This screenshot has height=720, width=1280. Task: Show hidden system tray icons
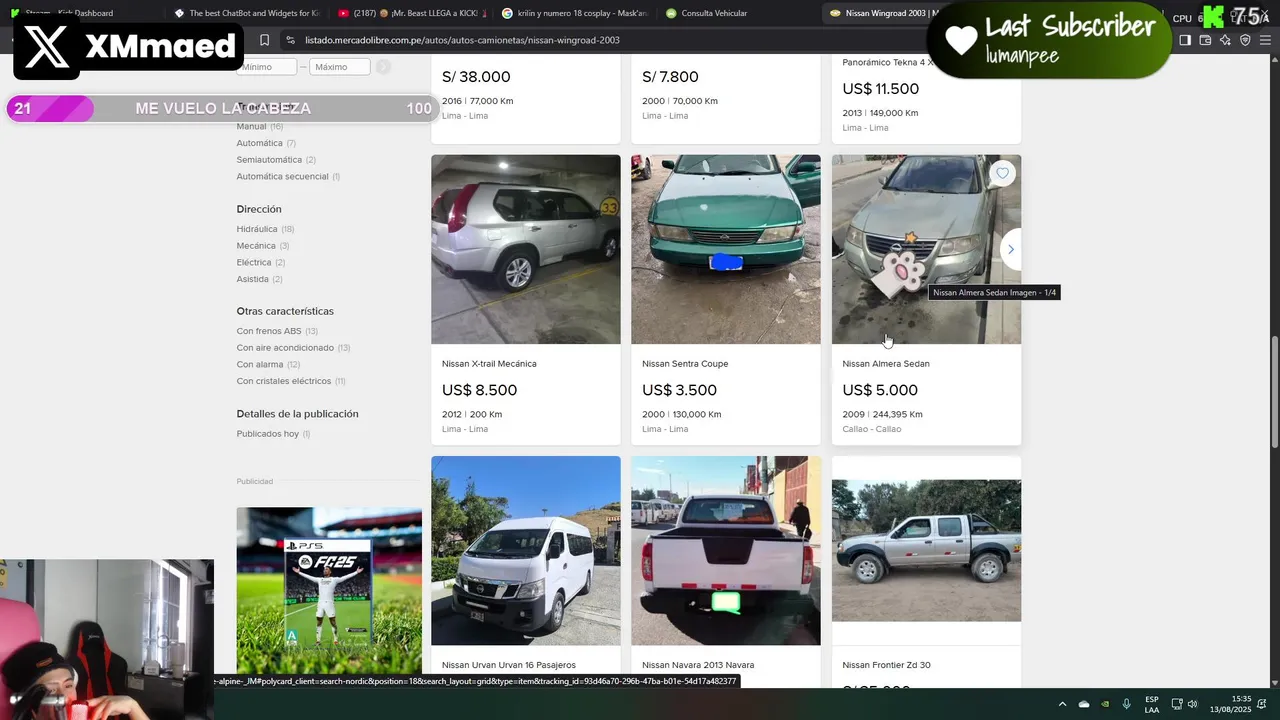1062,704
